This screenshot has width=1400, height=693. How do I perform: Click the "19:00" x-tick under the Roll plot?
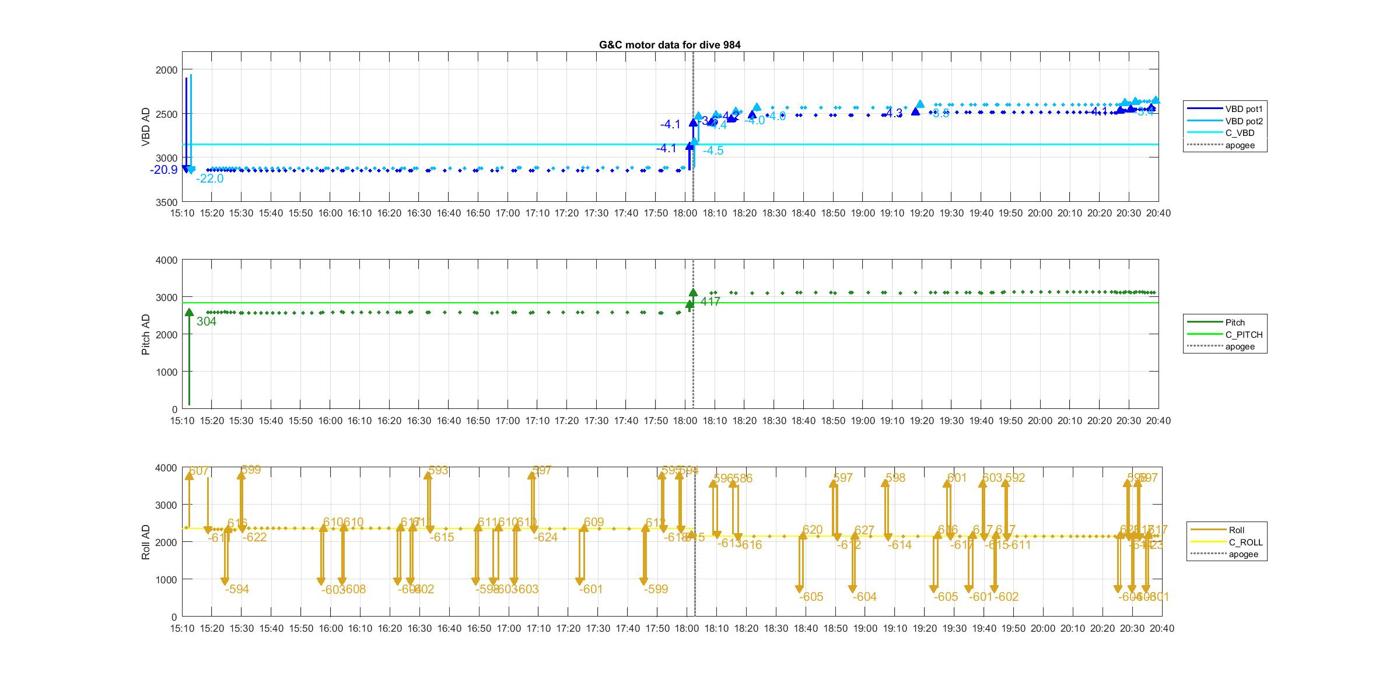click(x=865, y=628)
